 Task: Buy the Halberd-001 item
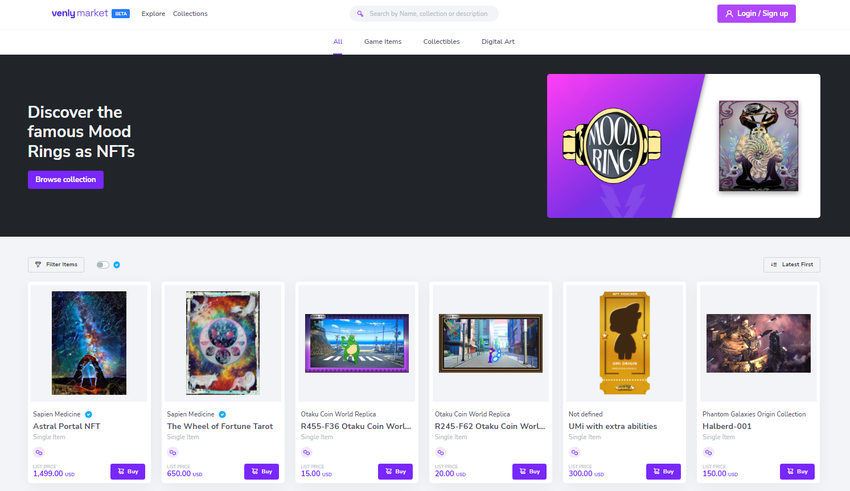pyautogui.click(x=797, y=471)
